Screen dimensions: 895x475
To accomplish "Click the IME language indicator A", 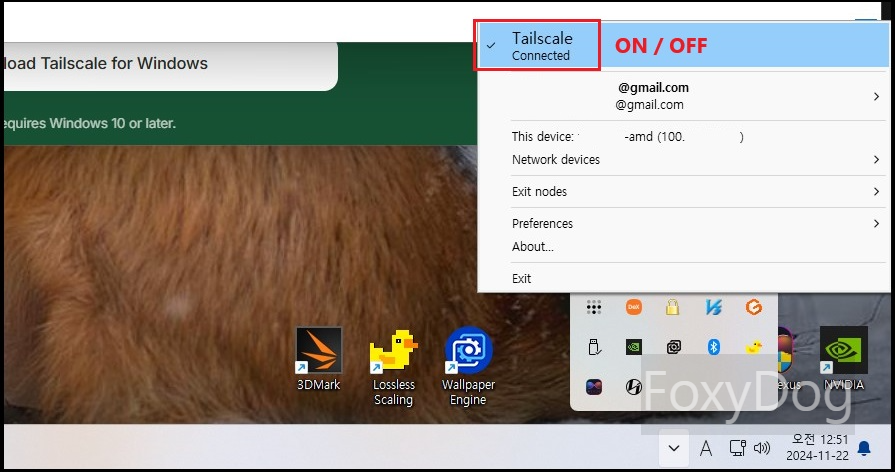I will 706,449.
